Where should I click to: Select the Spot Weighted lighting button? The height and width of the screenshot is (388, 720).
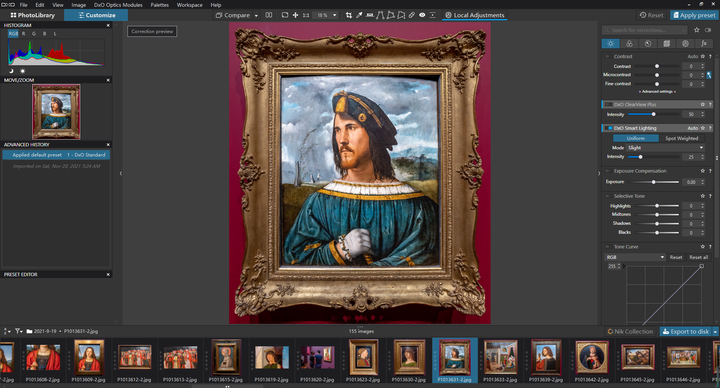pyautogui.click(x=681, y=138)
